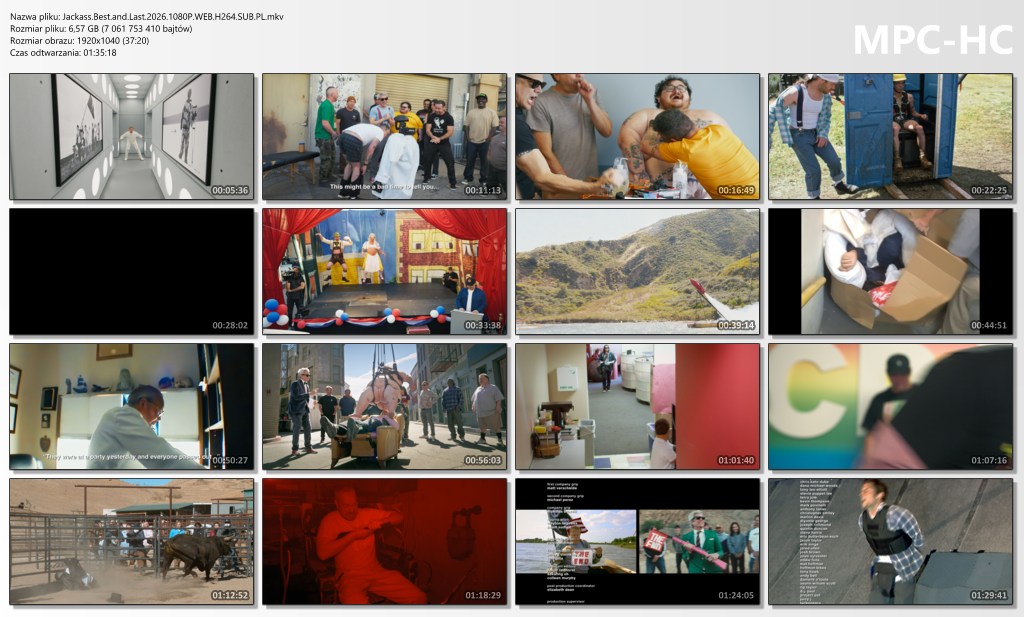
Task: Open the cardboard box thumbnail at 00:44:51
Action: tap(891, 272)
